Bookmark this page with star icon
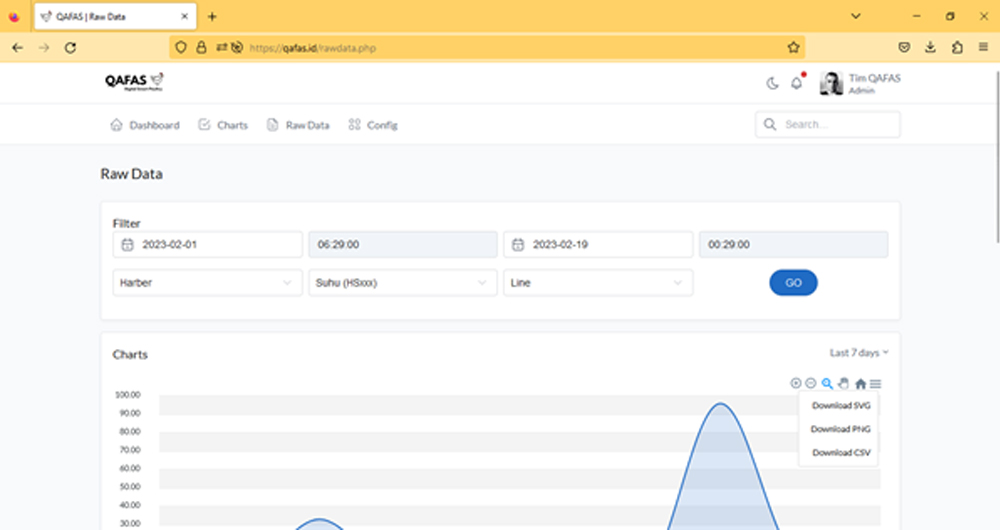 (793, 47)
